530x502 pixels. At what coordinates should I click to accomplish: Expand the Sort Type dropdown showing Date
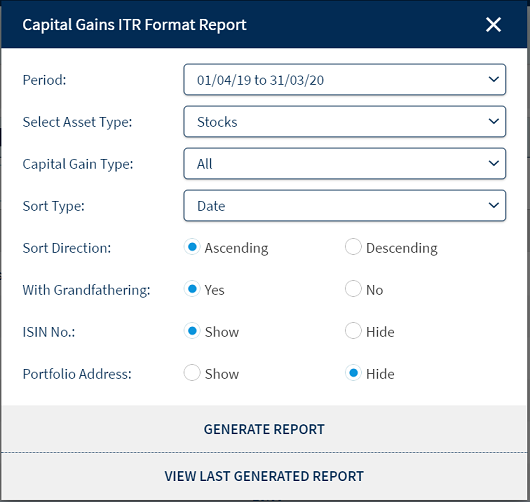coord(344,206)
